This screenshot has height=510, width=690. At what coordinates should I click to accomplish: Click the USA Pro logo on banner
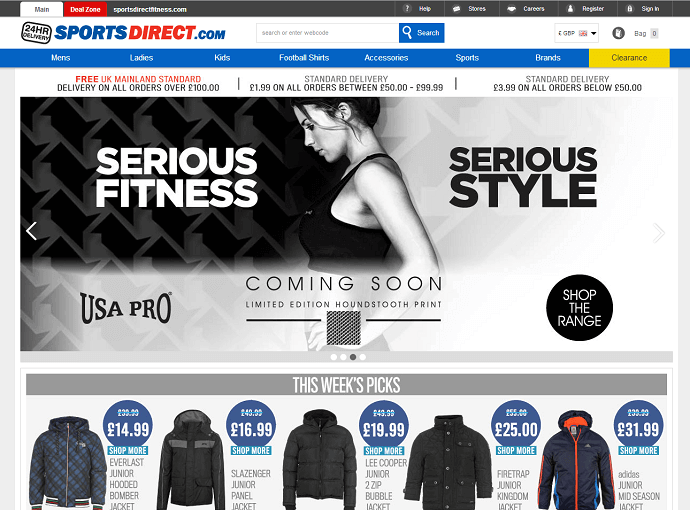[x=126, y=308]
